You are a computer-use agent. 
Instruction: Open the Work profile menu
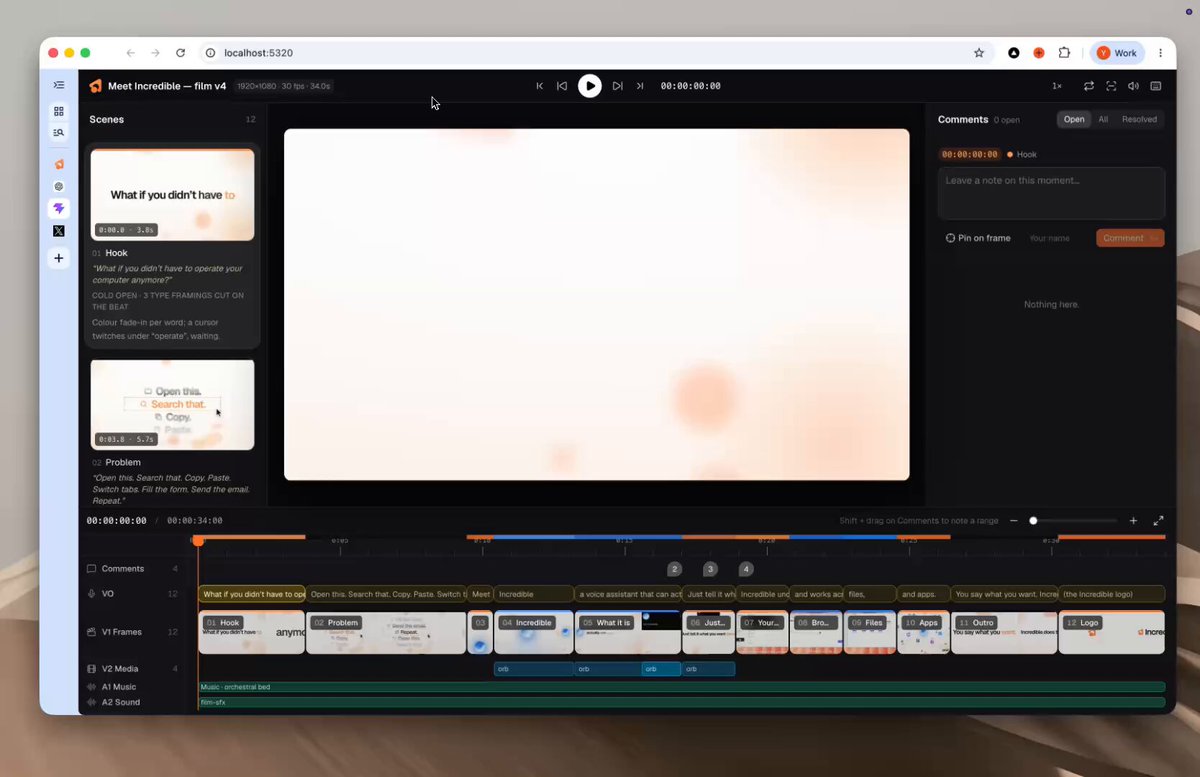tap(1117, 53)
